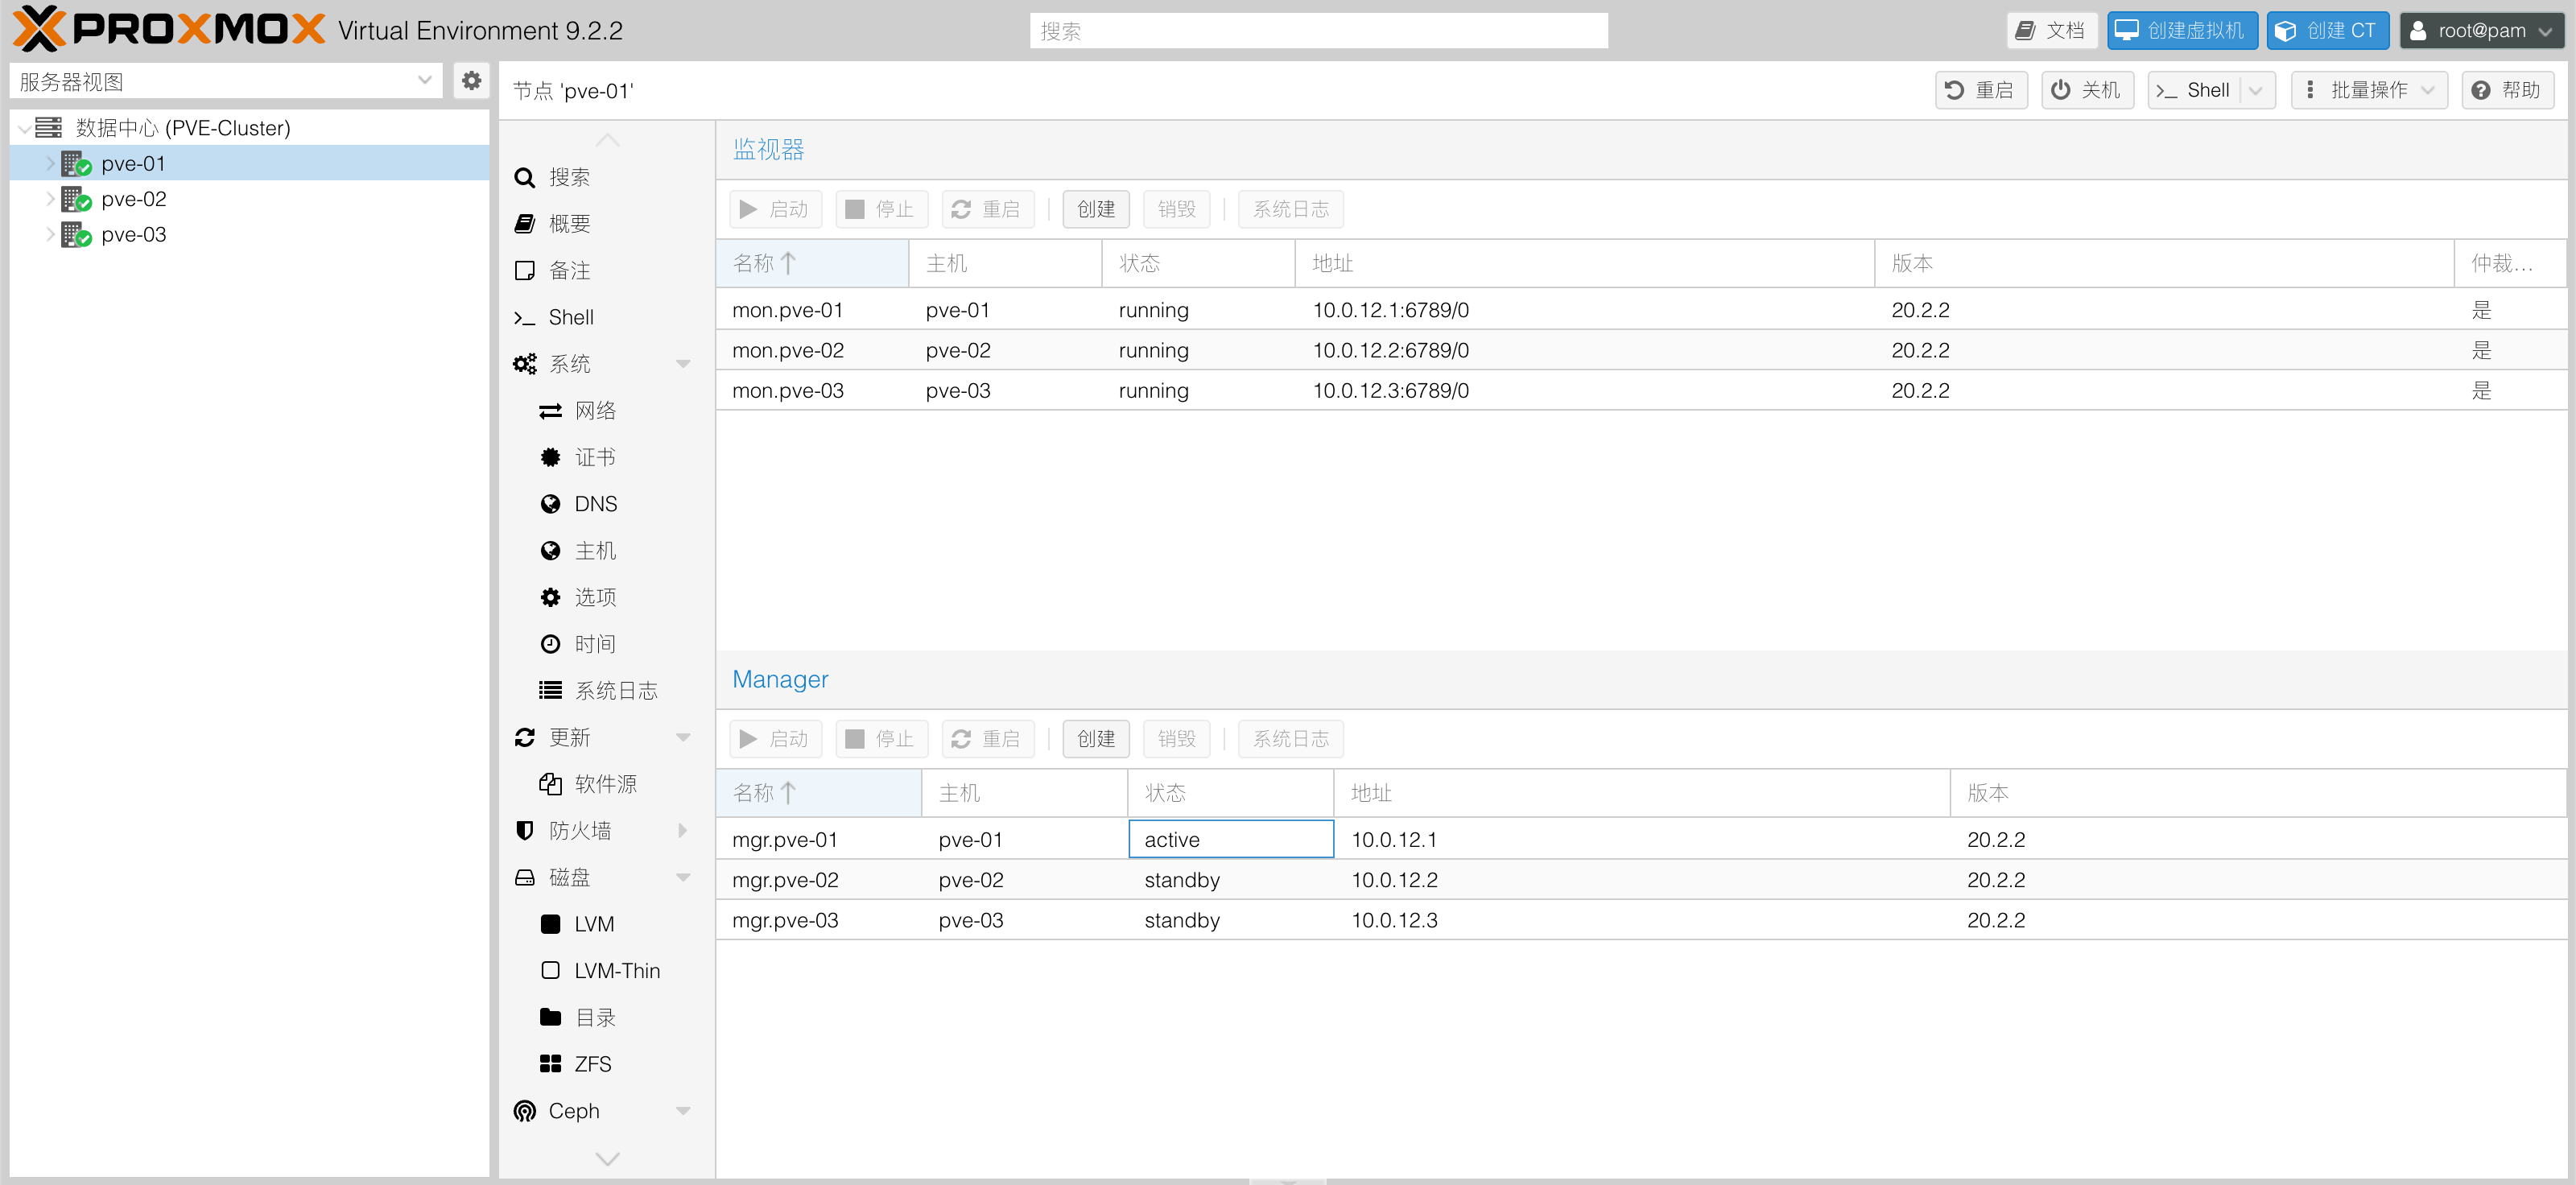The width and height of the screenshot is (2576, 1185).
Task: Sort managers by 版本 column header
Action: coord(2258,793)
